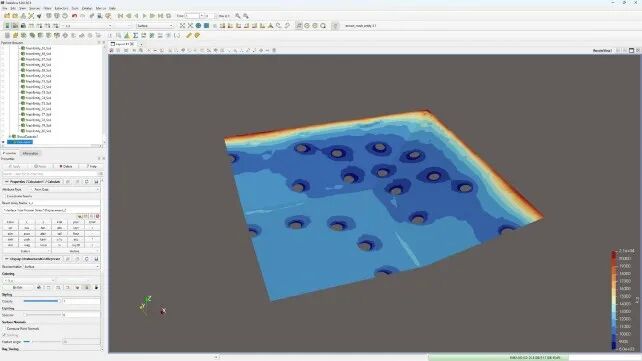Image resolution: width=642 pixels, height=361 pixels.
Task: Expand the GroupDatasets1 tree node
Action: pos(10,136)
